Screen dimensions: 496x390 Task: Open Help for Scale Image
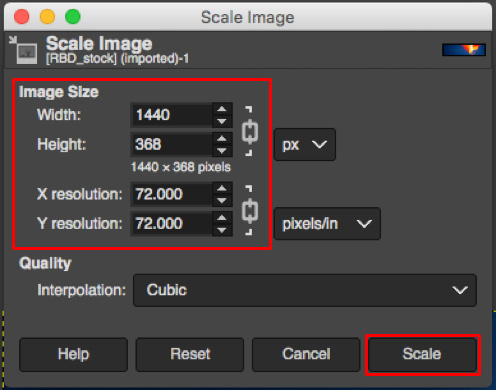point(73,354)
